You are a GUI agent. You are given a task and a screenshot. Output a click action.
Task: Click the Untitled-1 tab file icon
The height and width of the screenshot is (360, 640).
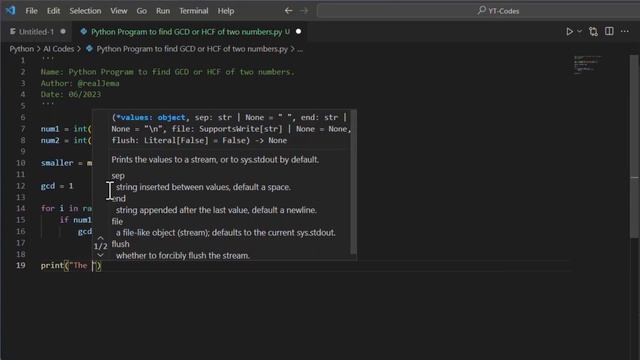(x=13, y=31)
